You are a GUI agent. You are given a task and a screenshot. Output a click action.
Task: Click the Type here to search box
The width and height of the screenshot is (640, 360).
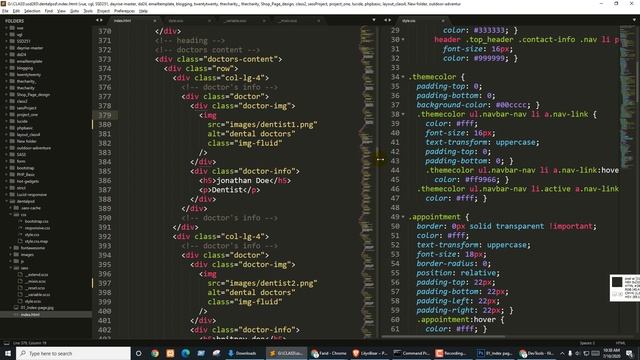point(73,353)
